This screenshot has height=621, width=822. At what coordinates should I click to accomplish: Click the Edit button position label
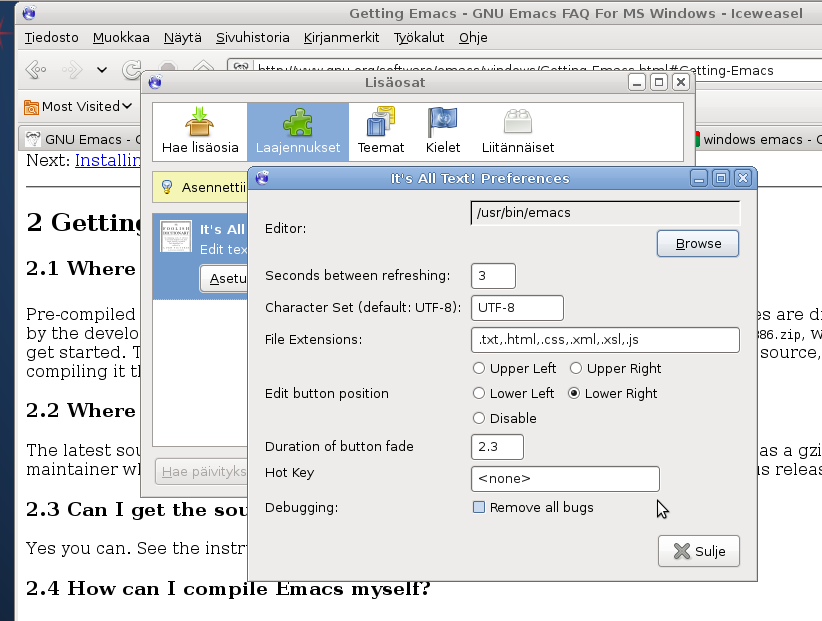(327, 394)
